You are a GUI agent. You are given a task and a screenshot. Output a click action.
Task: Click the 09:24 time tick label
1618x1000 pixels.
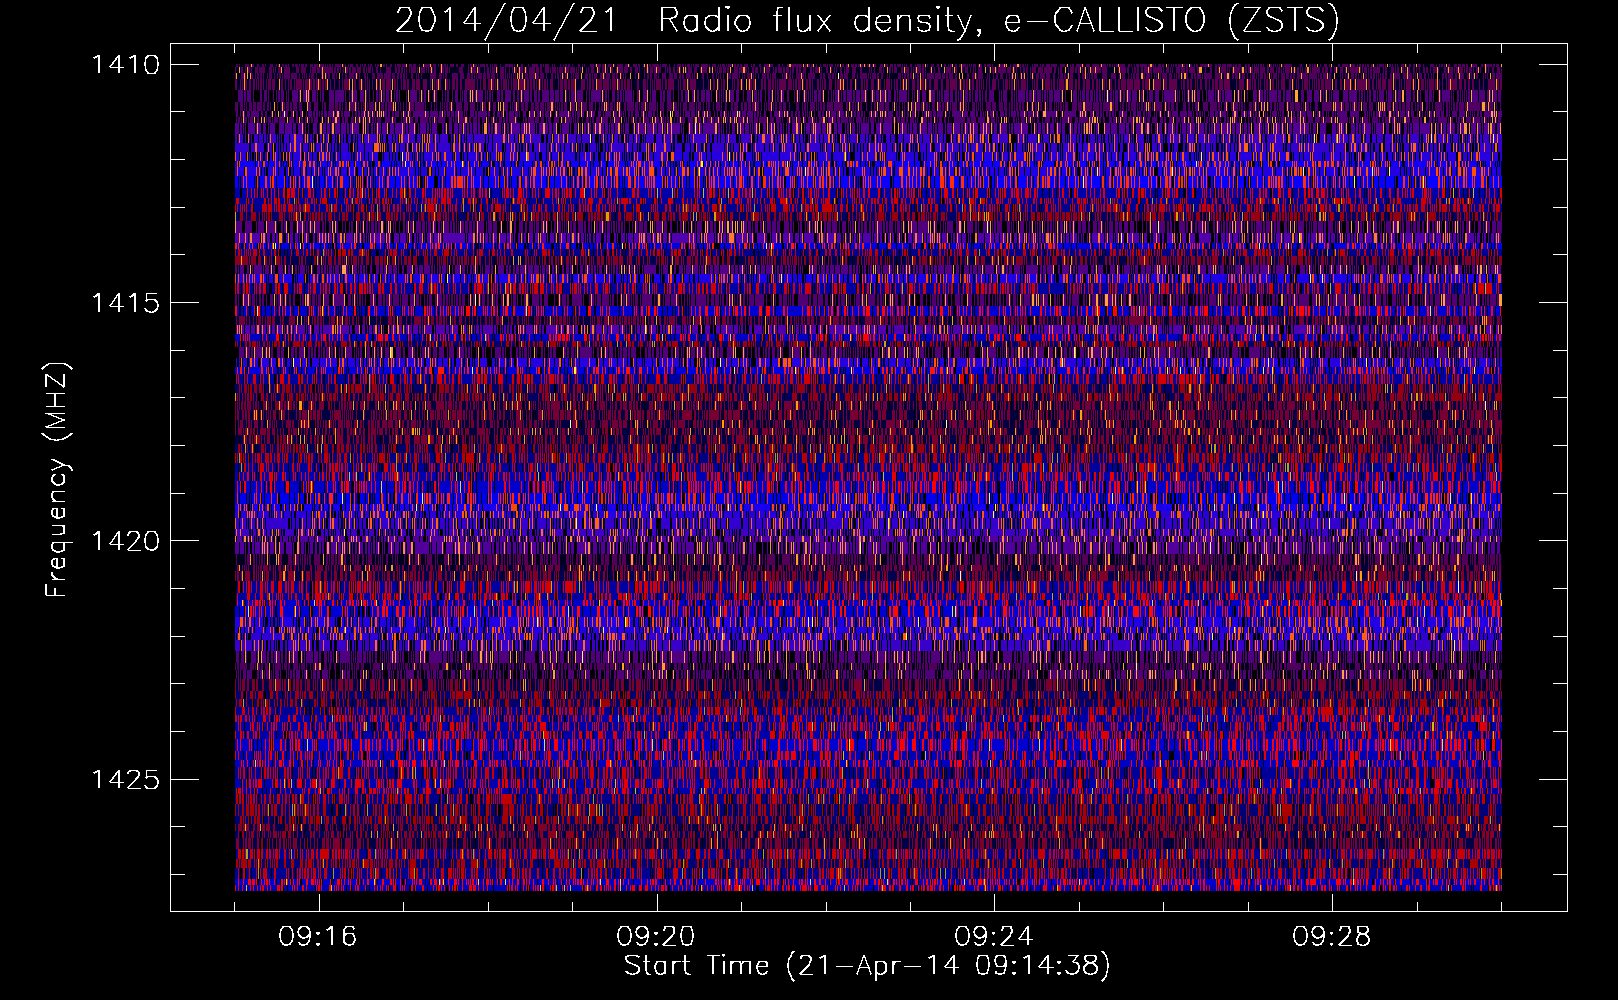(994, 937)
